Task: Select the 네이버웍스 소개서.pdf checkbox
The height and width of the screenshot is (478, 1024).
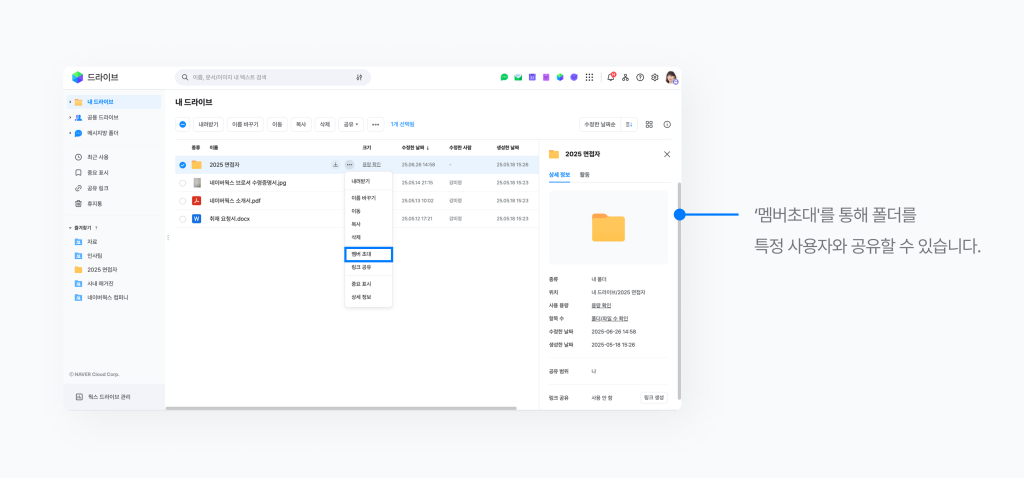Action: 182,200
